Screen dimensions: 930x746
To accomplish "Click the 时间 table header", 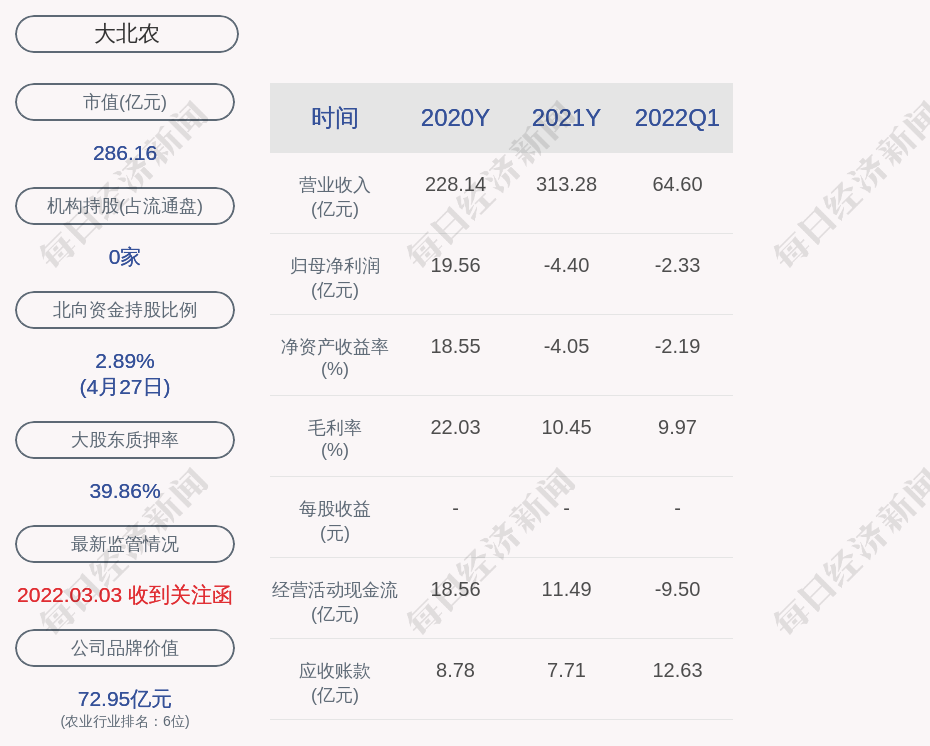I will tap(335, 118).
